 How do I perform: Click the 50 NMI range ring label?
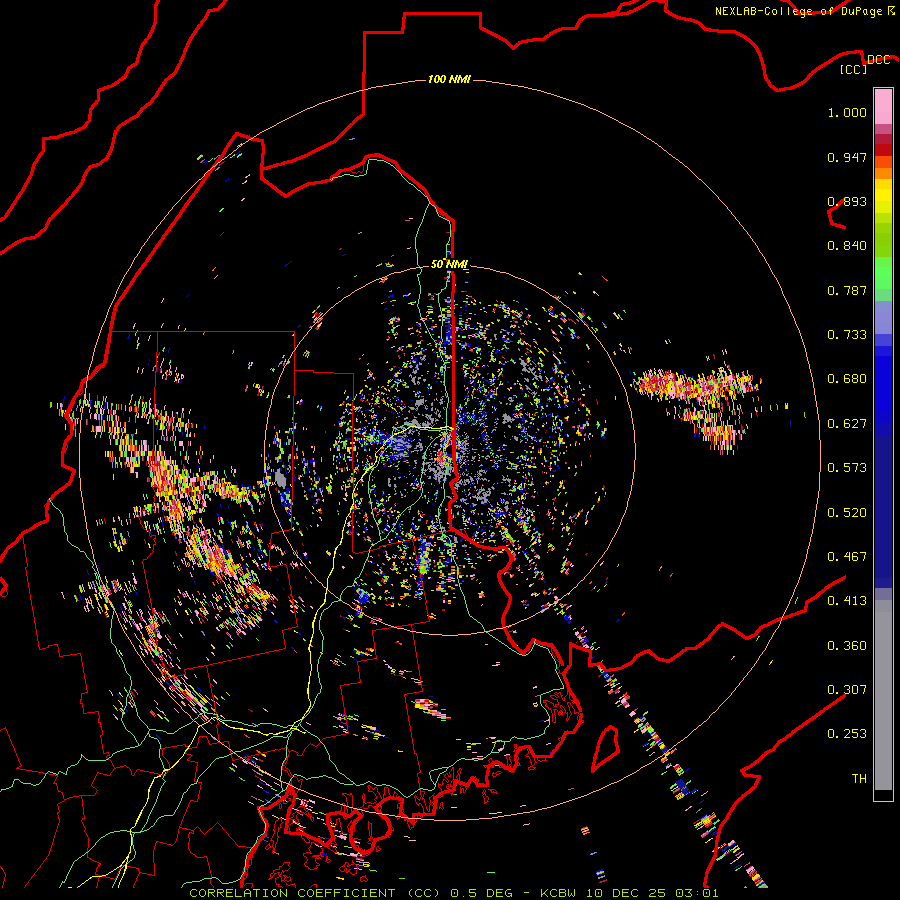click(449, 264)
